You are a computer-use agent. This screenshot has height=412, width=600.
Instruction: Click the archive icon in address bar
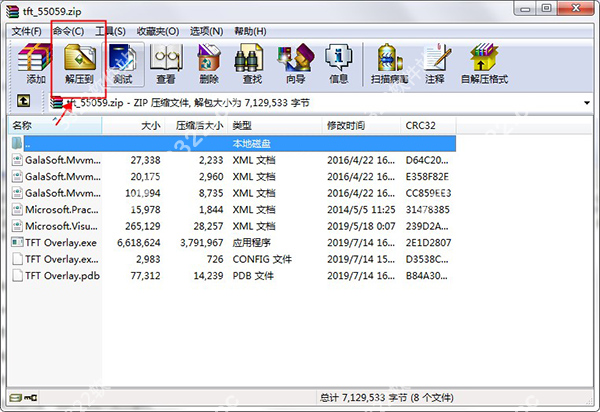tap(56, 103)
